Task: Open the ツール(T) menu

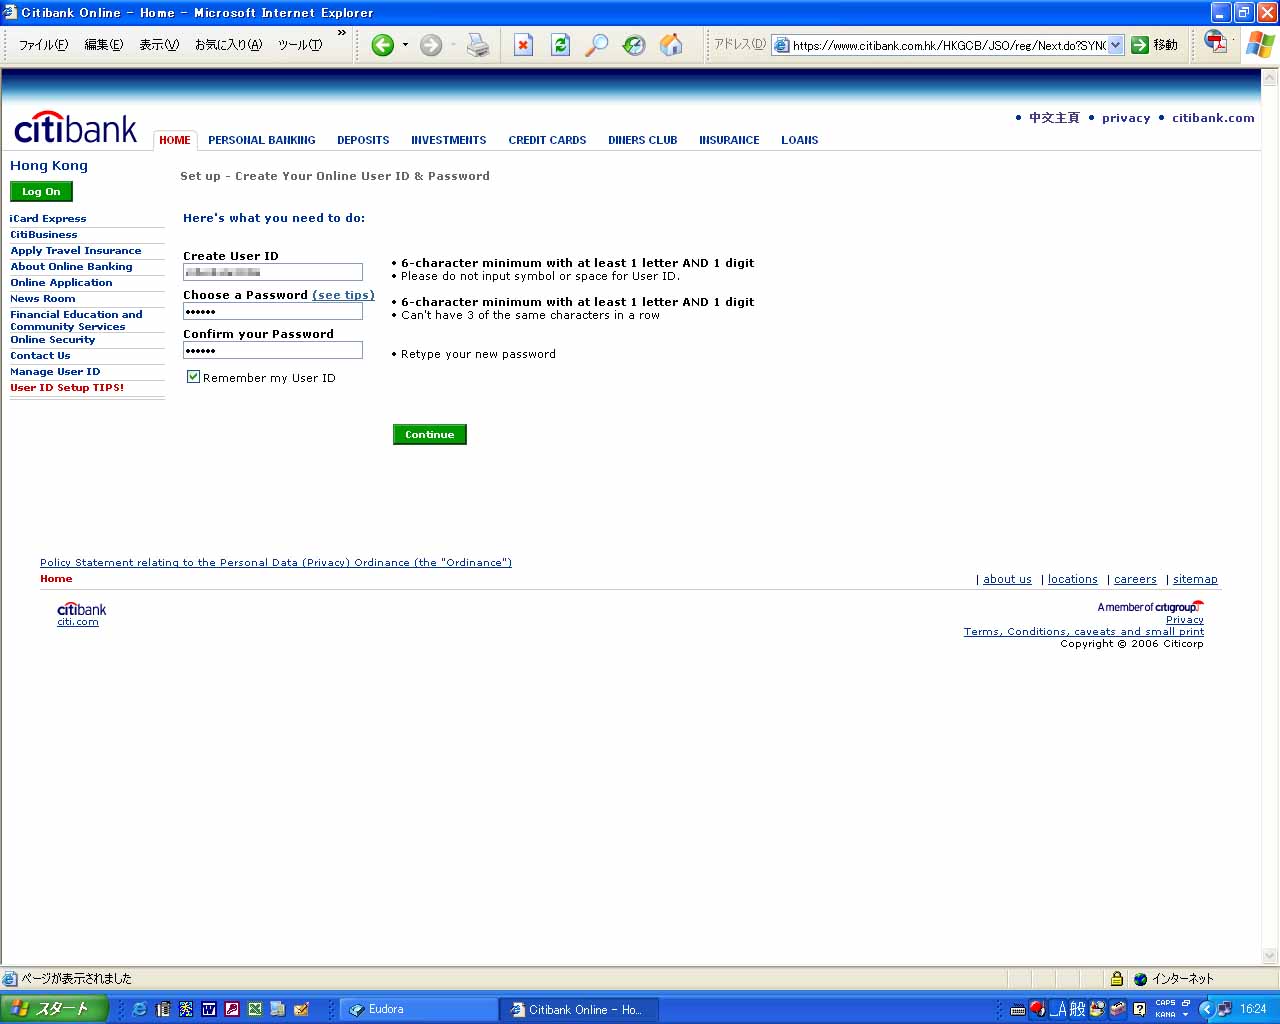Action: (300, 45)
